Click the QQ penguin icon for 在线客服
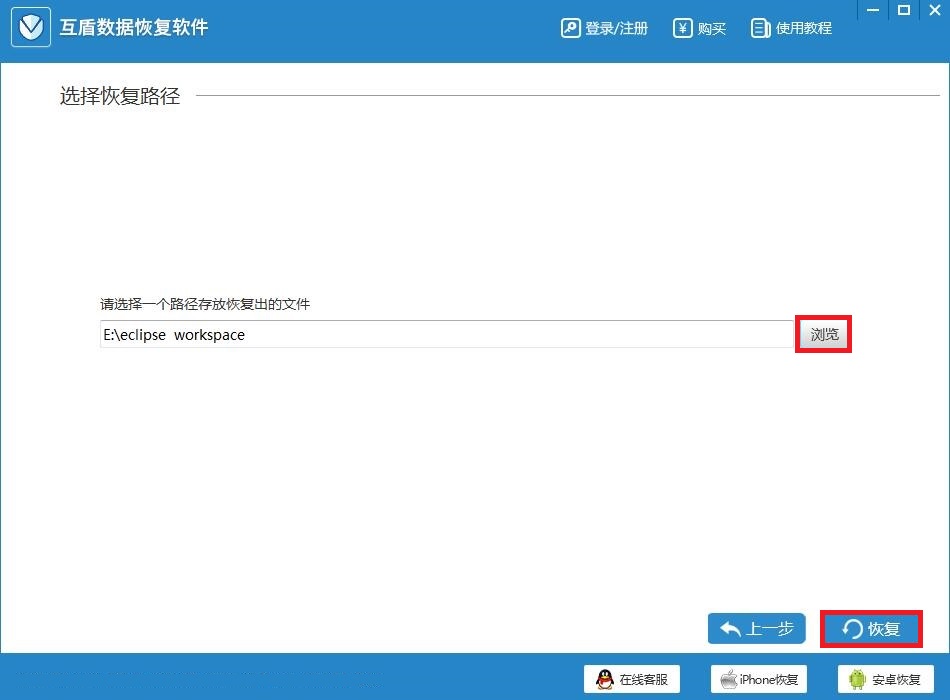Image resolution: width=950 pixels, height=700 pixels. pyautogui.click(x=603, y=679)
